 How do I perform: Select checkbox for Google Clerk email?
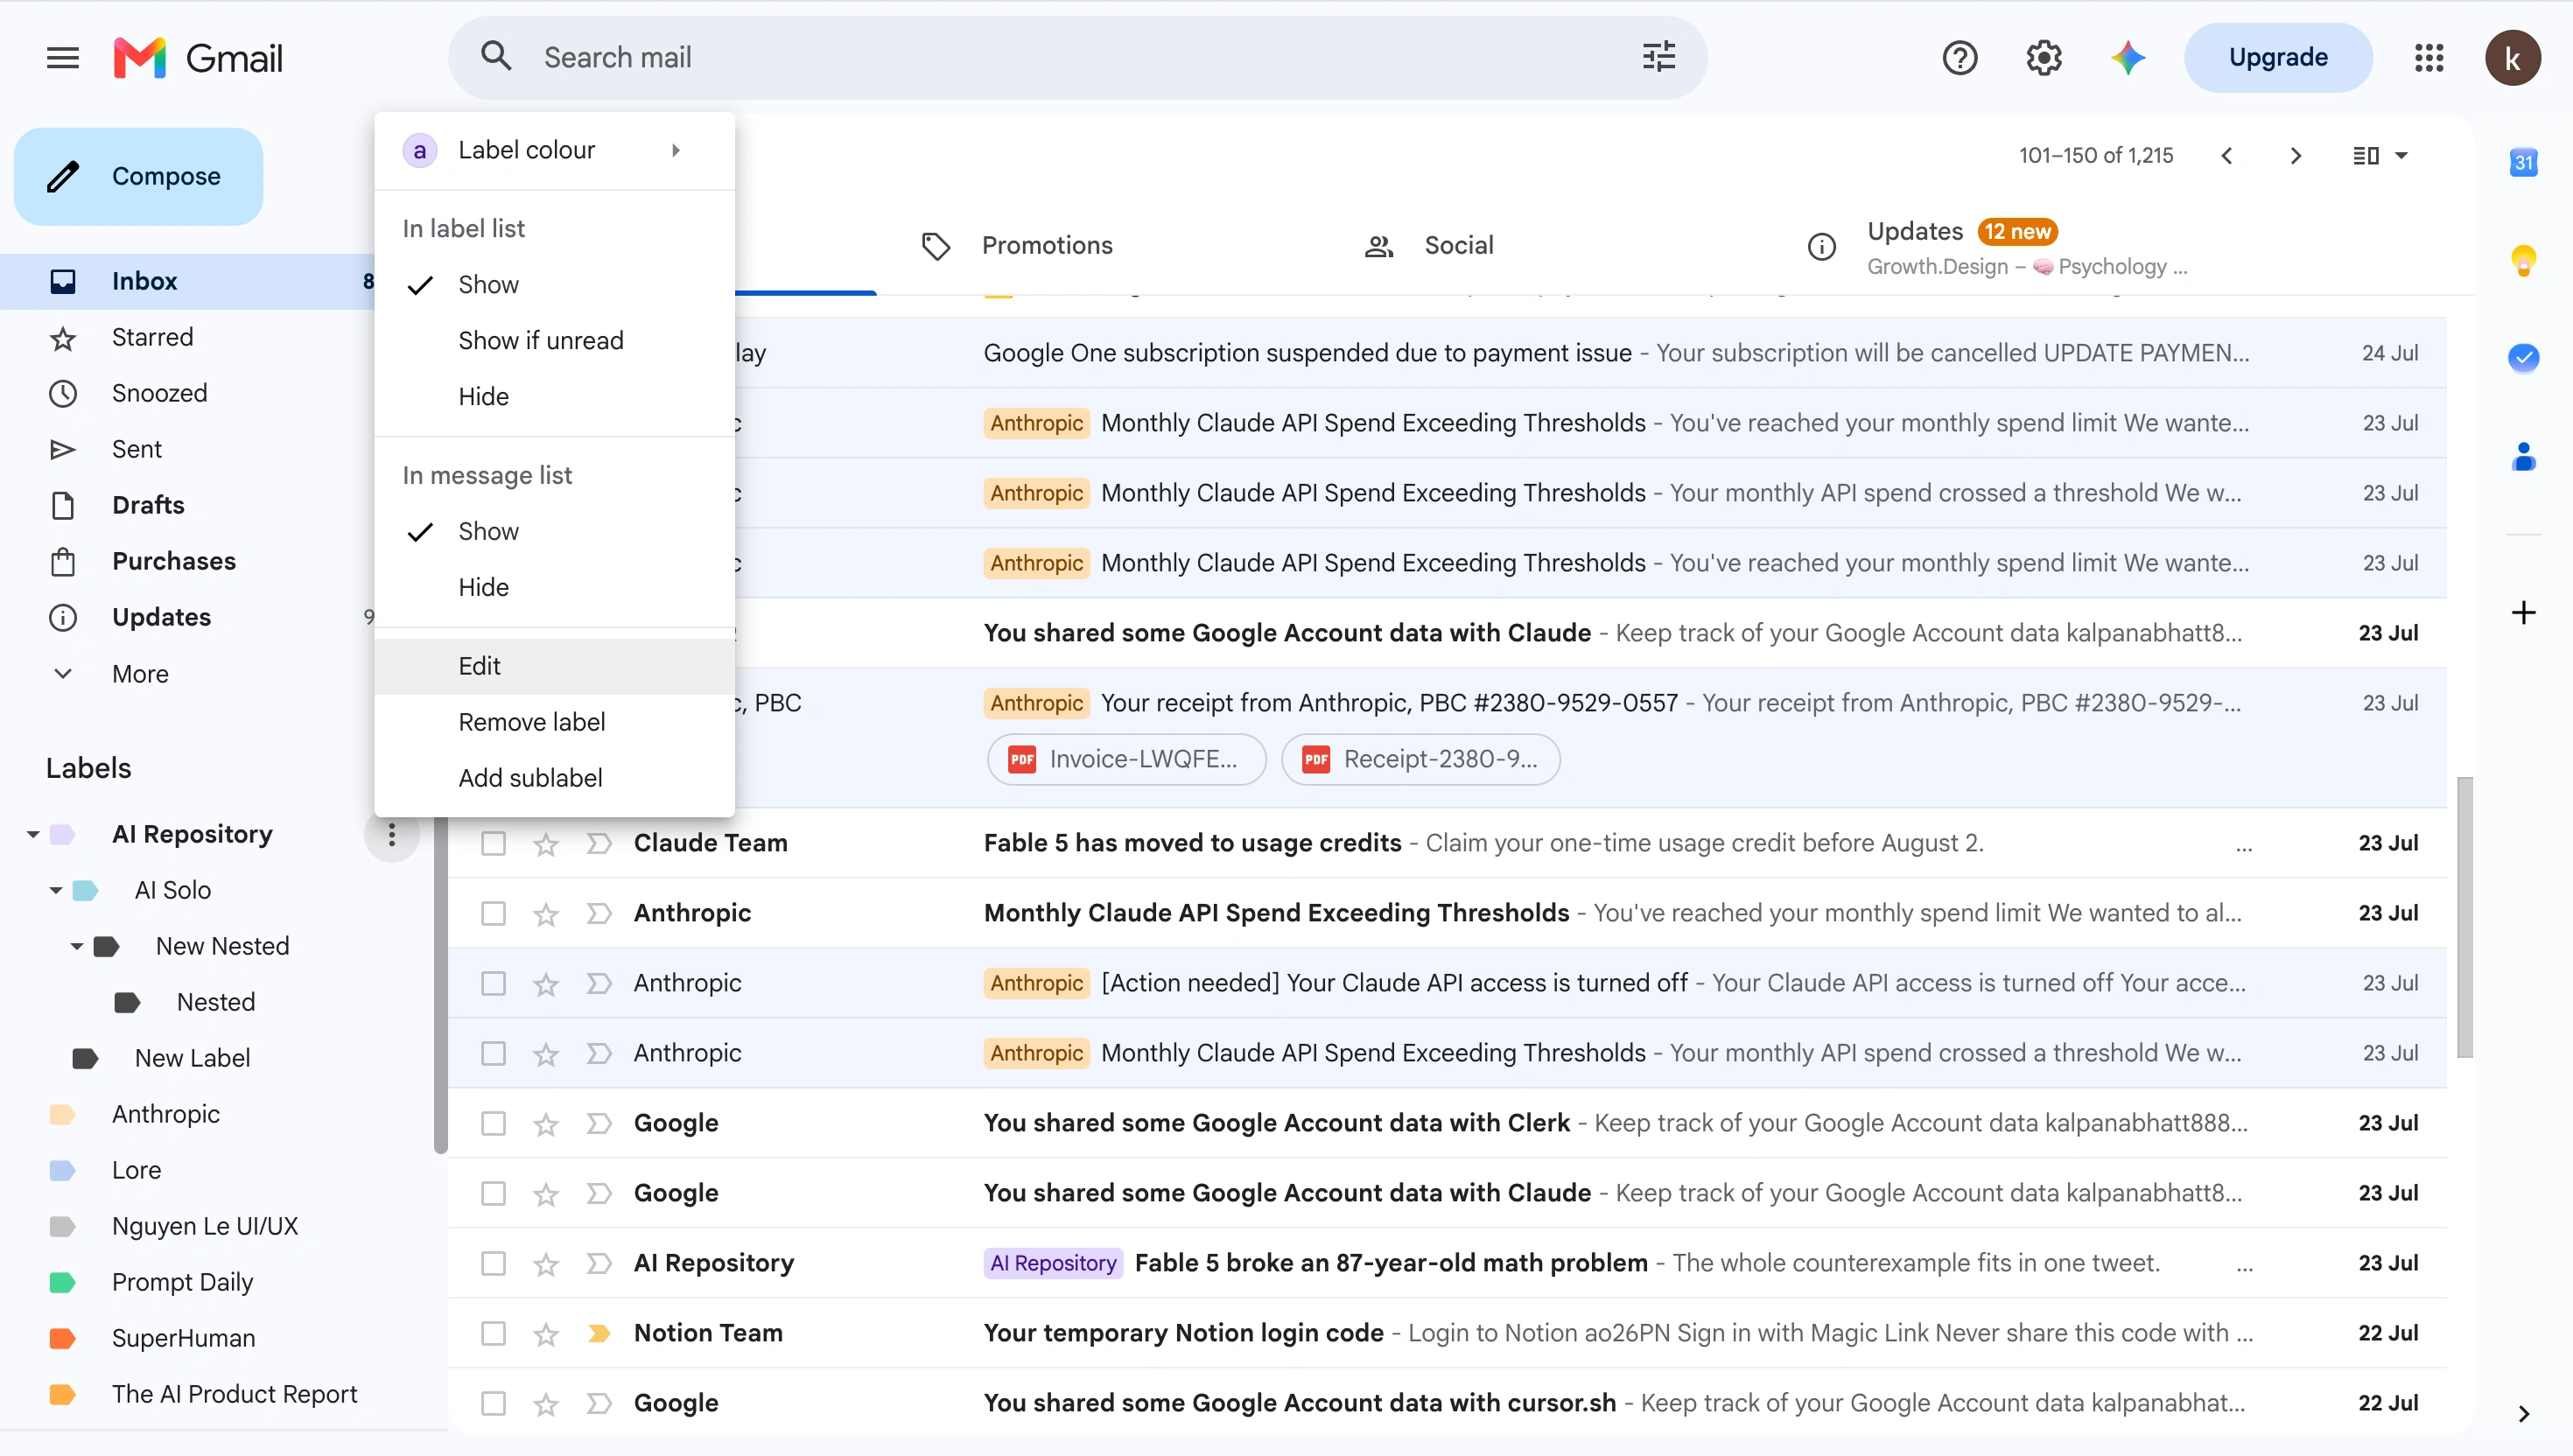click(x=493, y=1123)
